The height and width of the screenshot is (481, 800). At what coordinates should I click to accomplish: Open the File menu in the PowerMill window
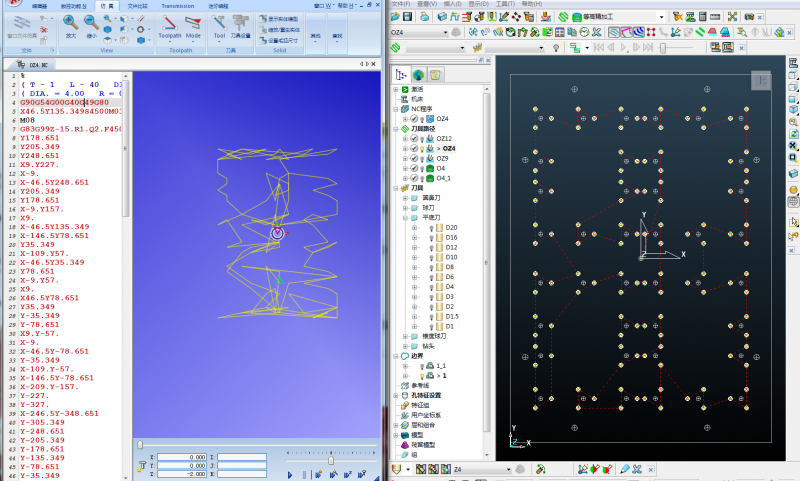(x=401, y=4)
